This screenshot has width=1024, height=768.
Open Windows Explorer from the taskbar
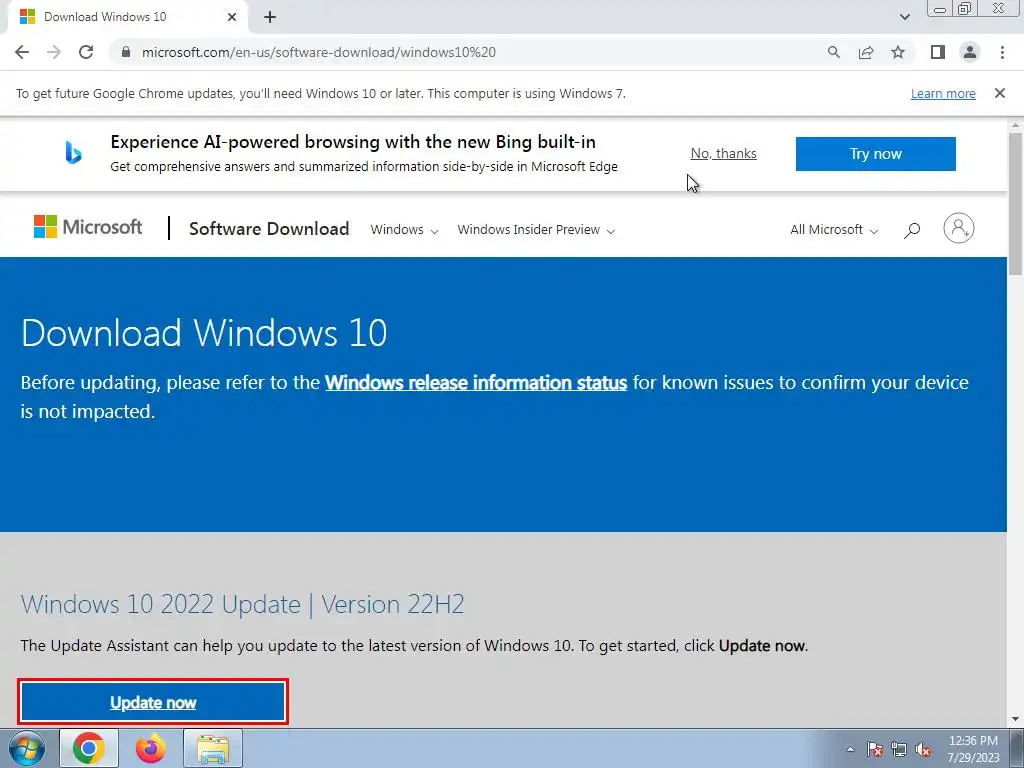[x=213, y=748]
